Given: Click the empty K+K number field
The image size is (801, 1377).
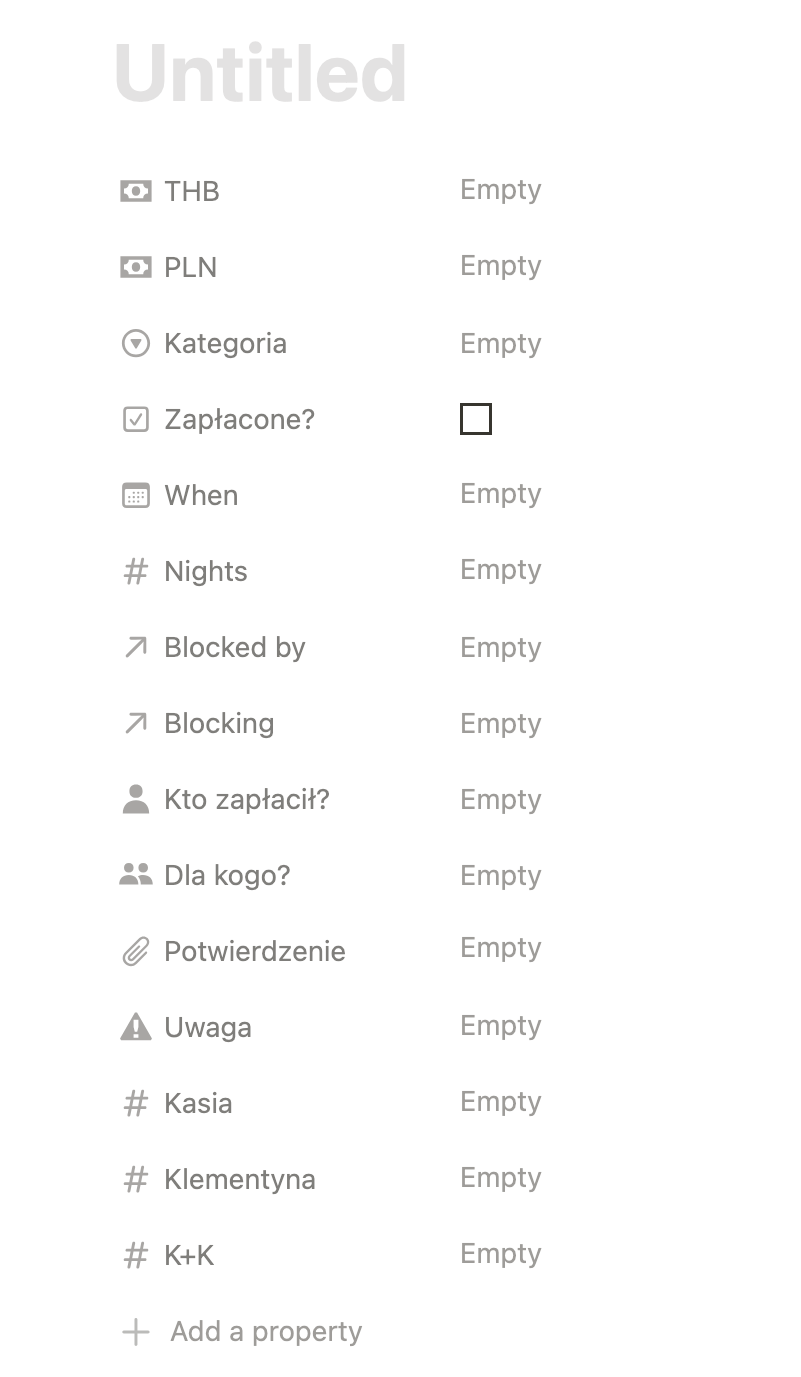Looking at the screenshot, I should coord(500,1254).
